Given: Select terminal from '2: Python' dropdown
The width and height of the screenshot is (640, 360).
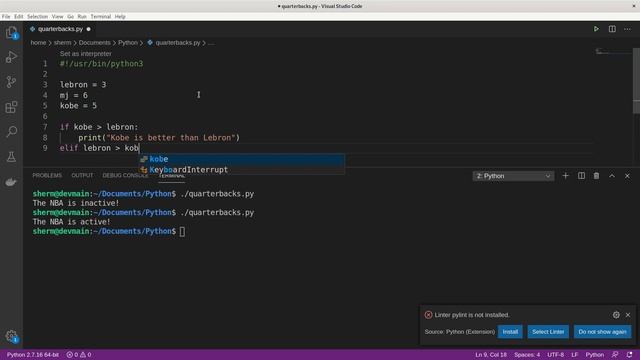Looking at the screenshot, I should coord(513,176).
